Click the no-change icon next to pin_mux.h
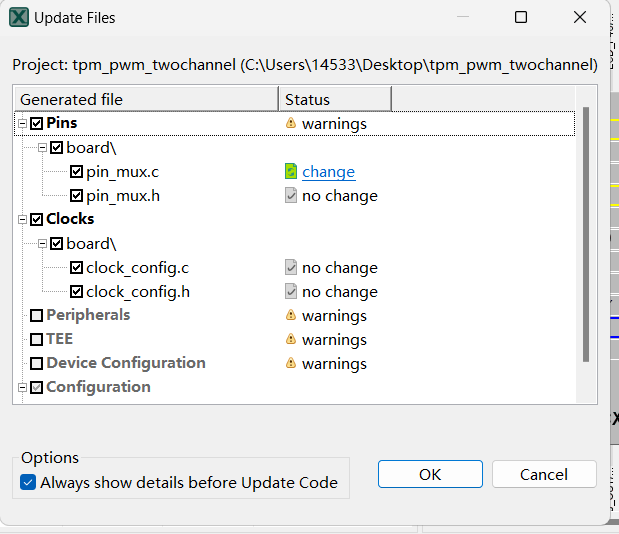The image size is (619, 534). point(291,196)
